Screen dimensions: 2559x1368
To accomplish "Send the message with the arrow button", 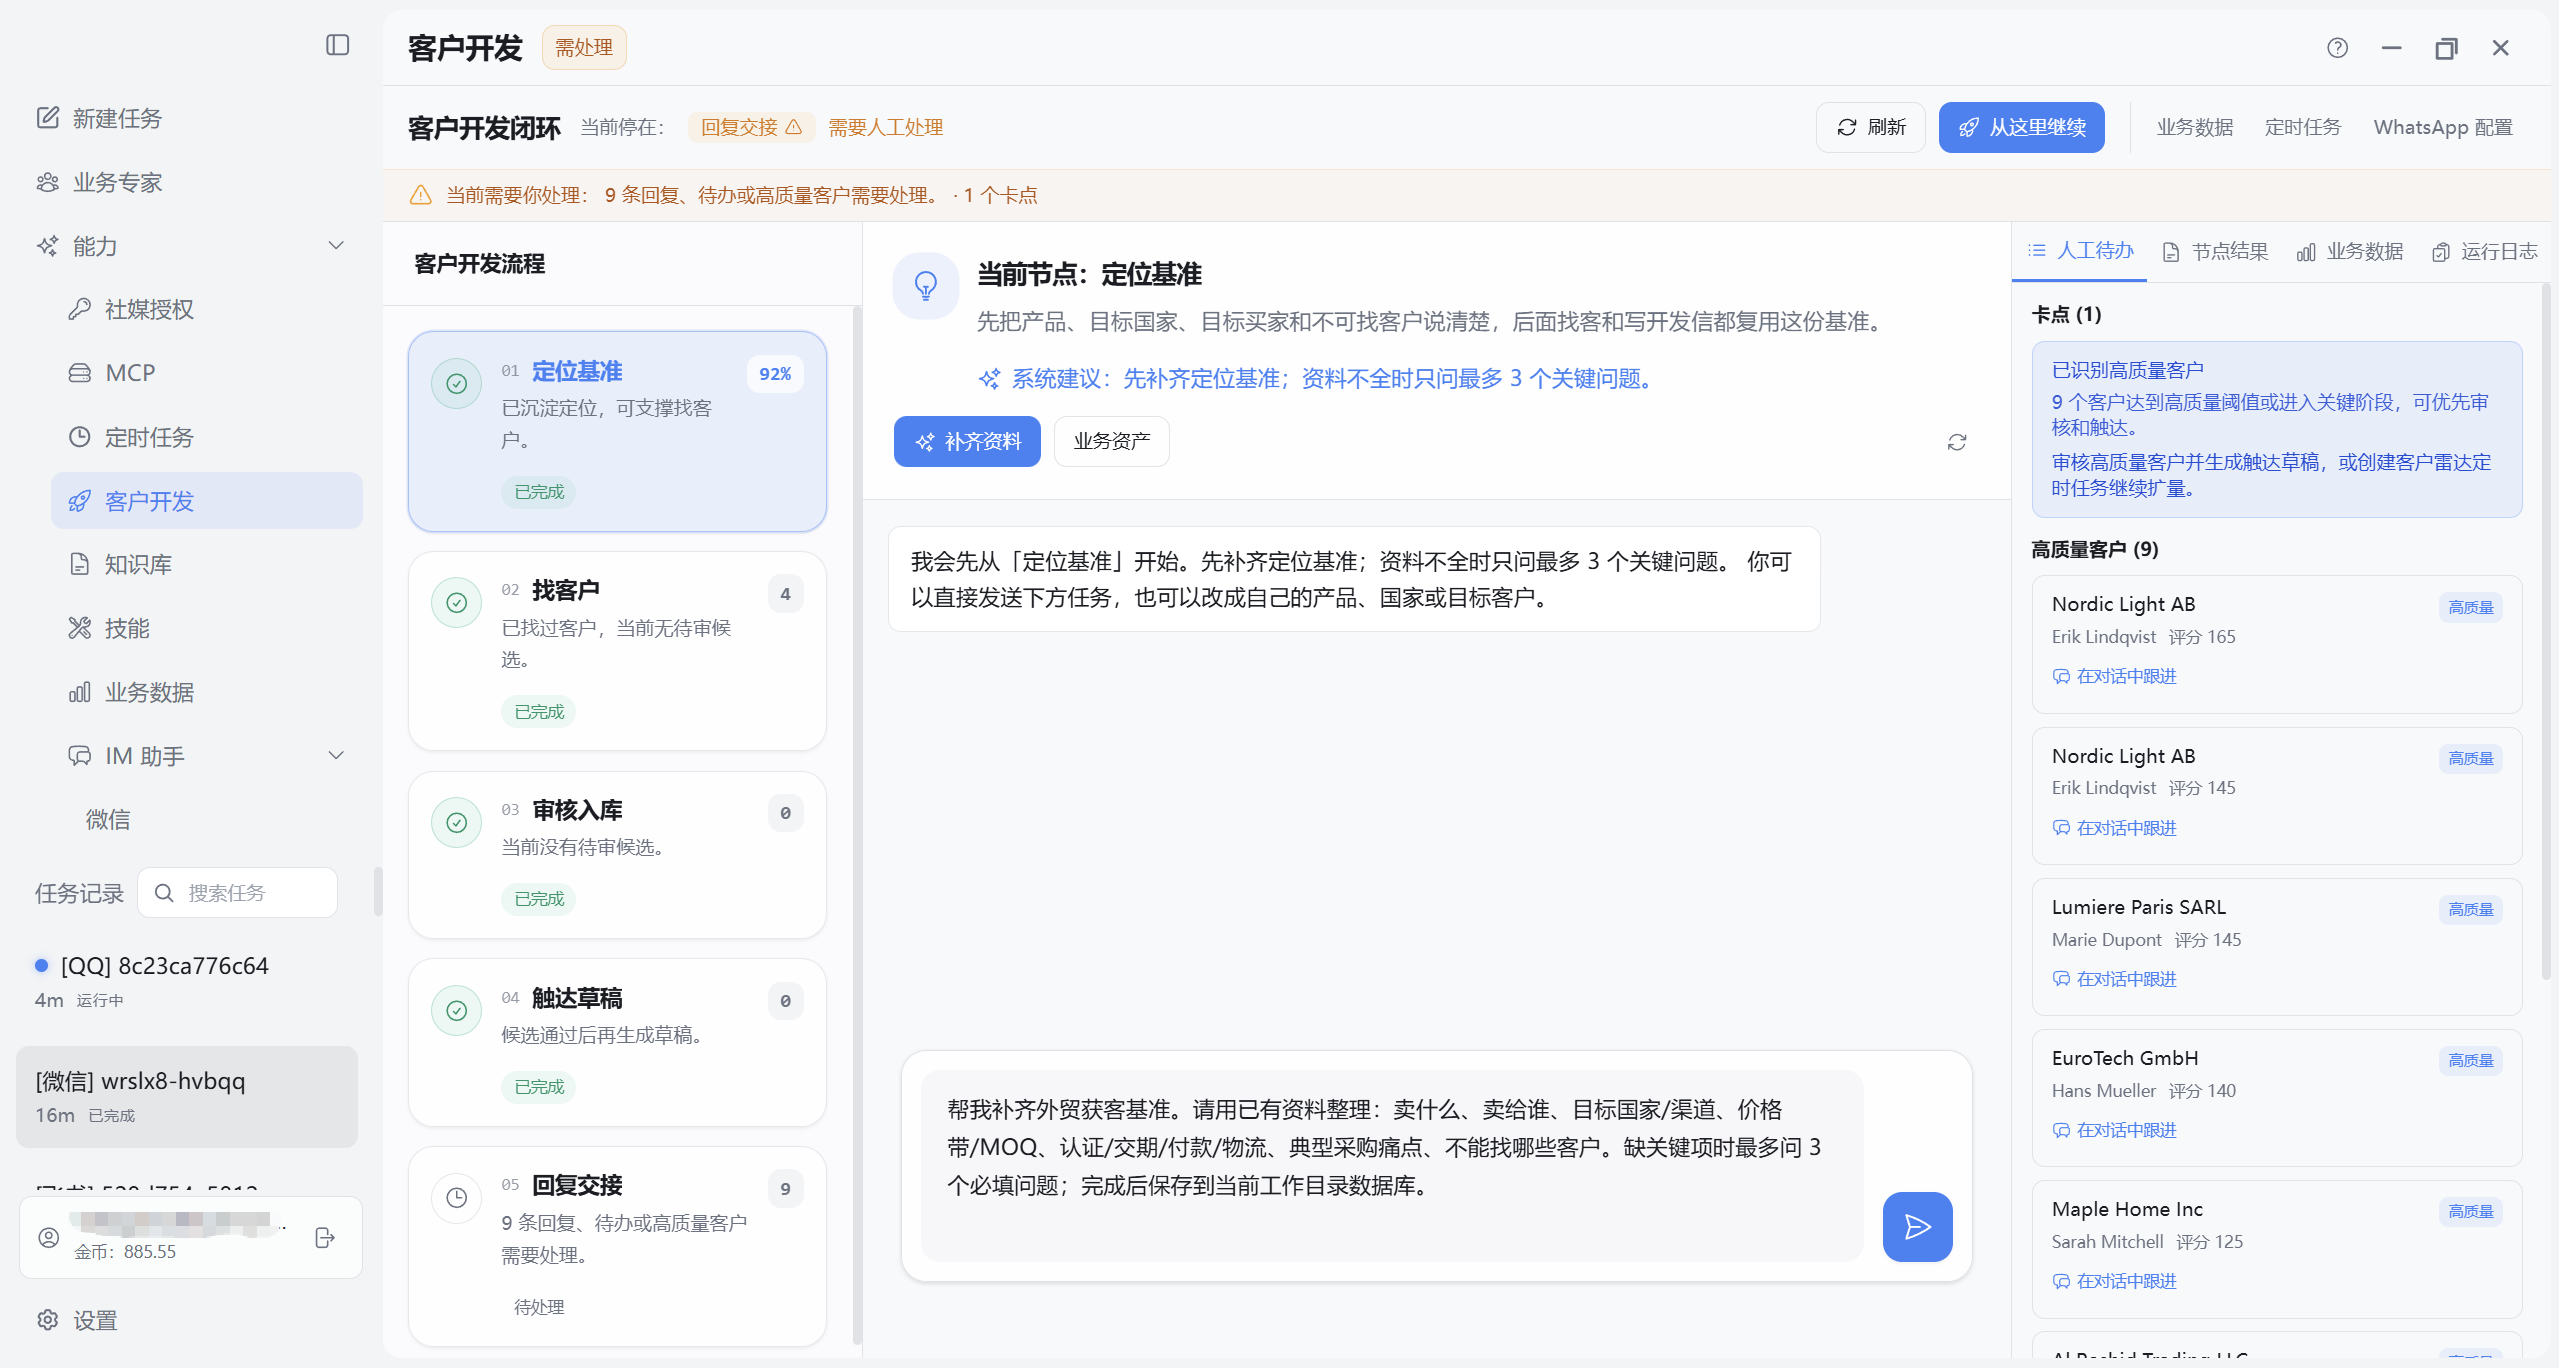I will [1917, 1226].
